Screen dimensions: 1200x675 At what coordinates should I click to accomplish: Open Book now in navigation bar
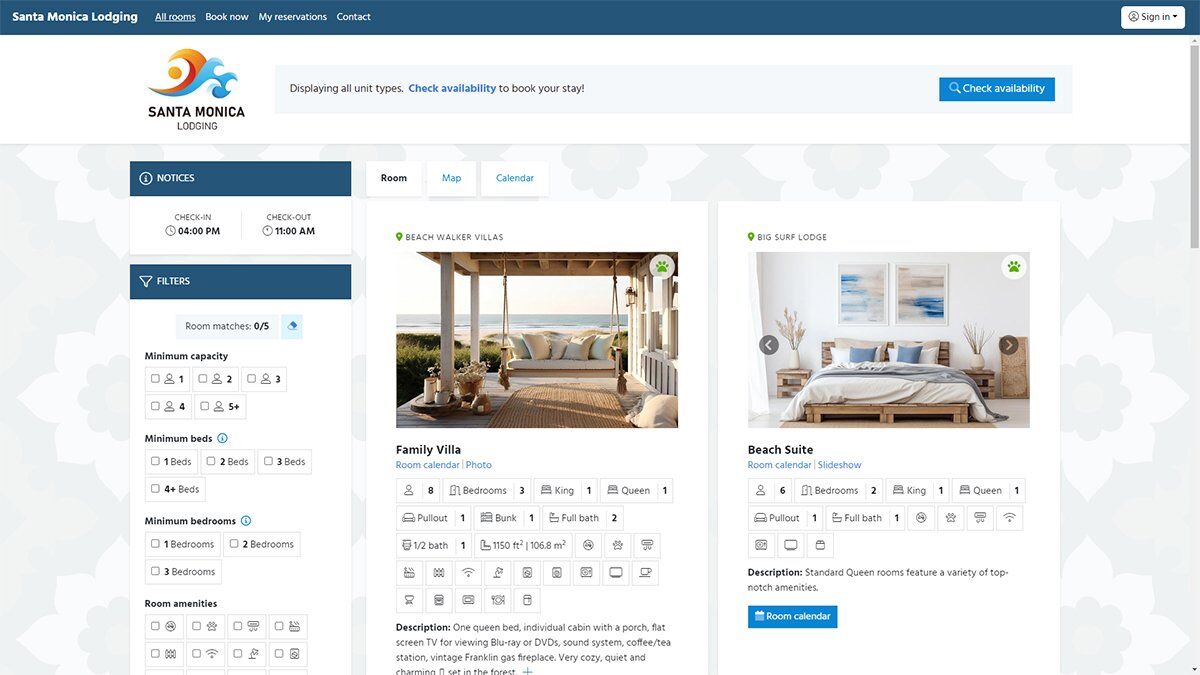(227, 17)
